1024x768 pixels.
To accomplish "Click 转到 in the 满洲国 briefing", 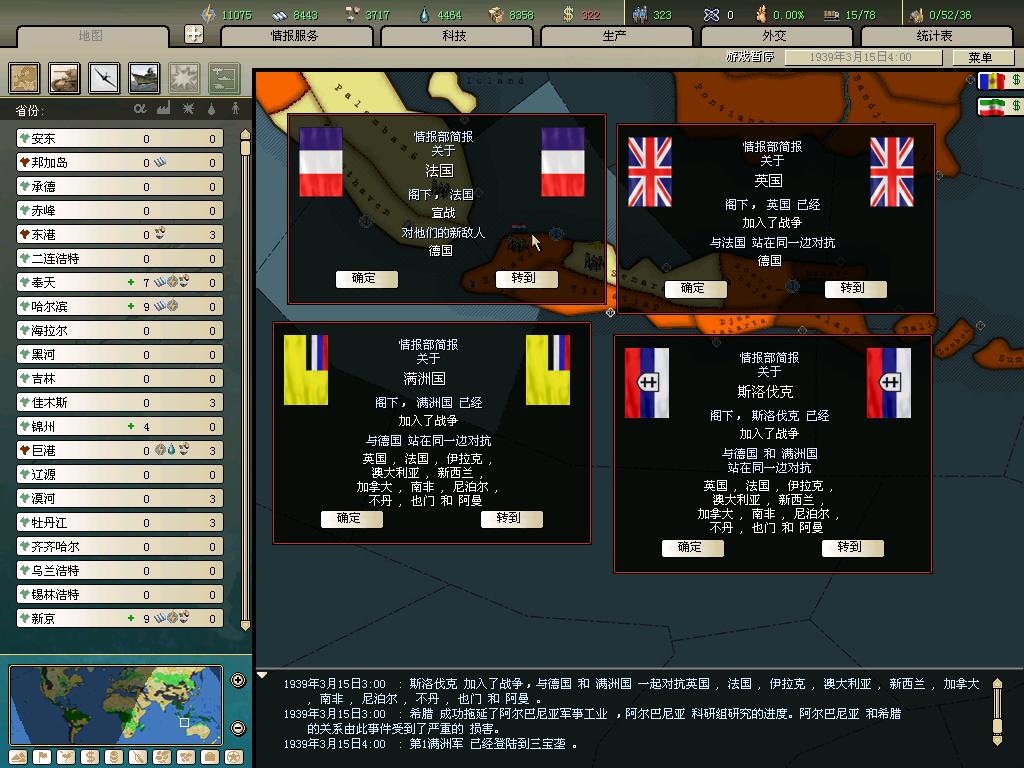I will click(511, 519).
